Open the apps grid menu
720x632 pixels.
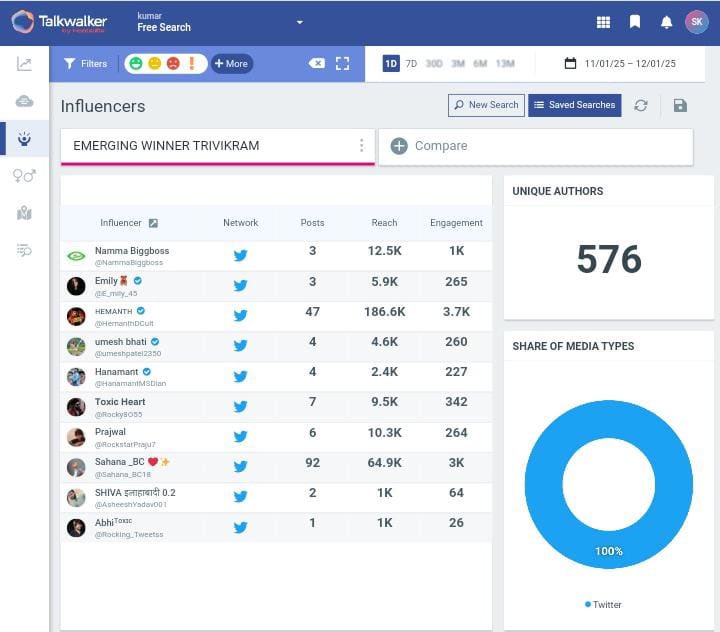(x=603, y=22)
